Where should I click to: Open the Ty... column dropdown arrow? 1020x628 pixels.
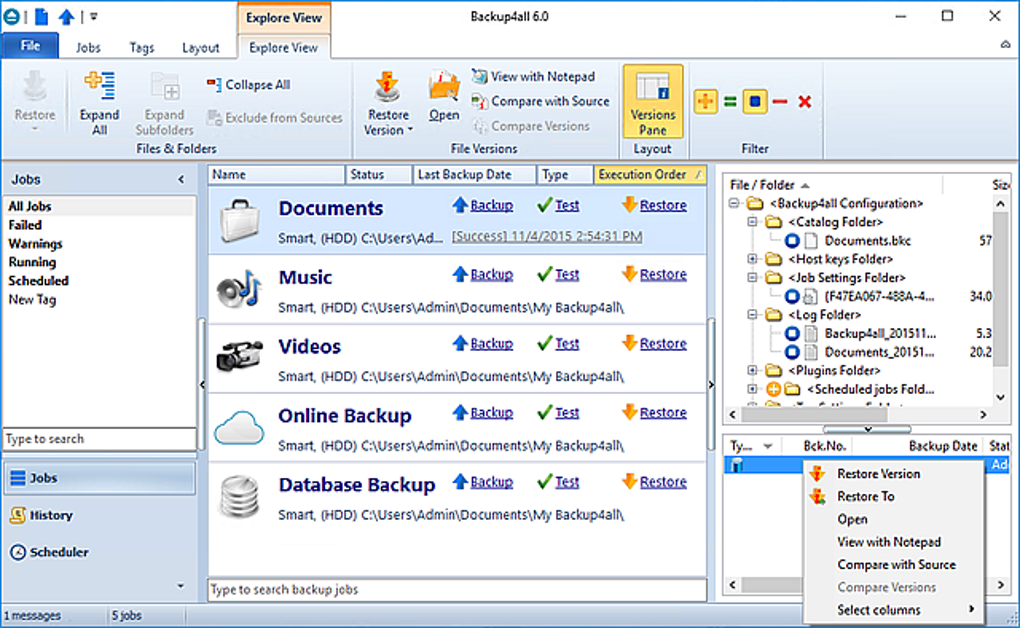point(768,446)
